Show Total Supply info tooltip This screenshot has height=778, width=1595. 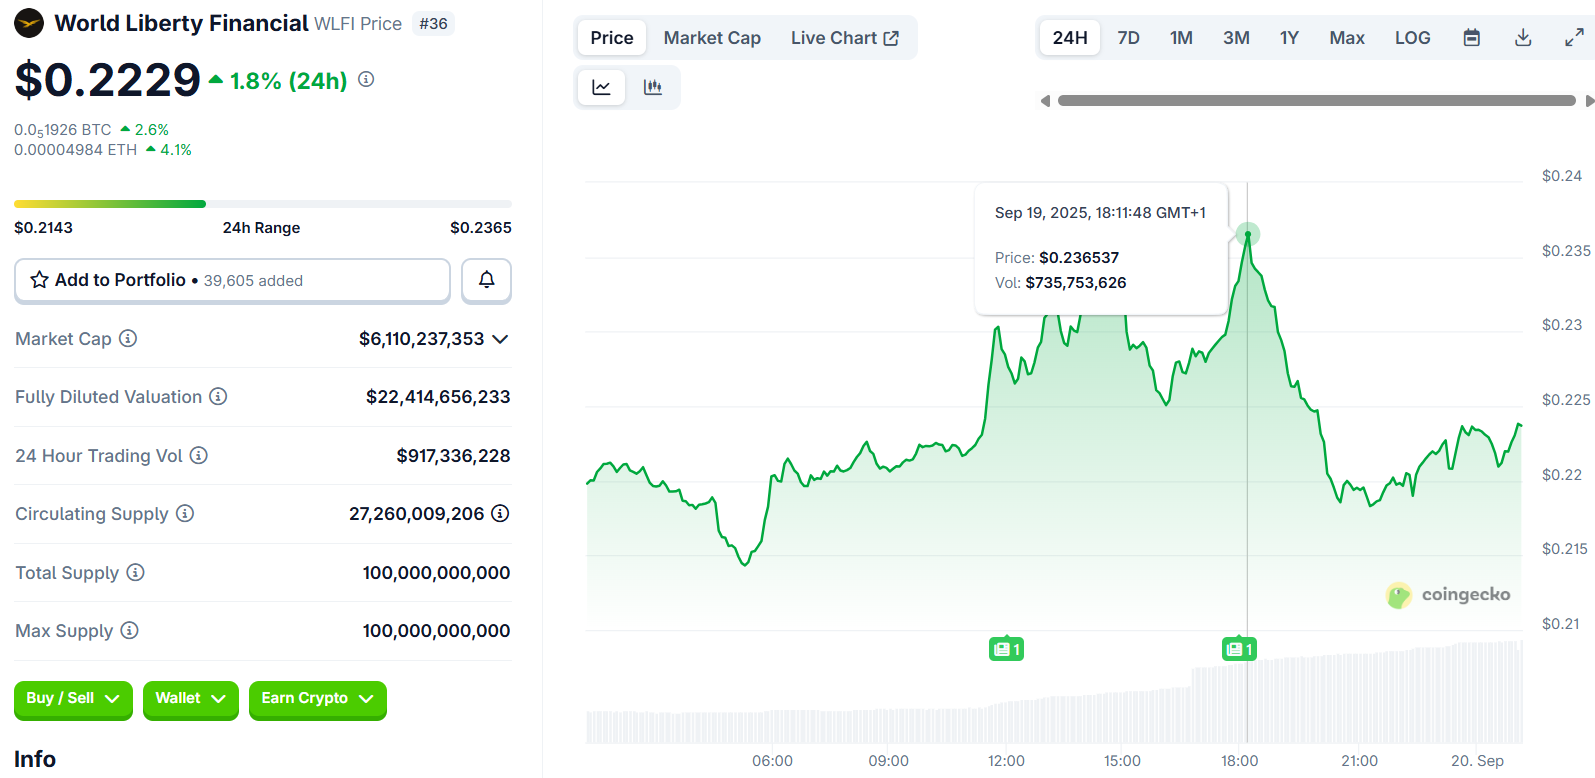pyautogui.click(x=135, y=572)
